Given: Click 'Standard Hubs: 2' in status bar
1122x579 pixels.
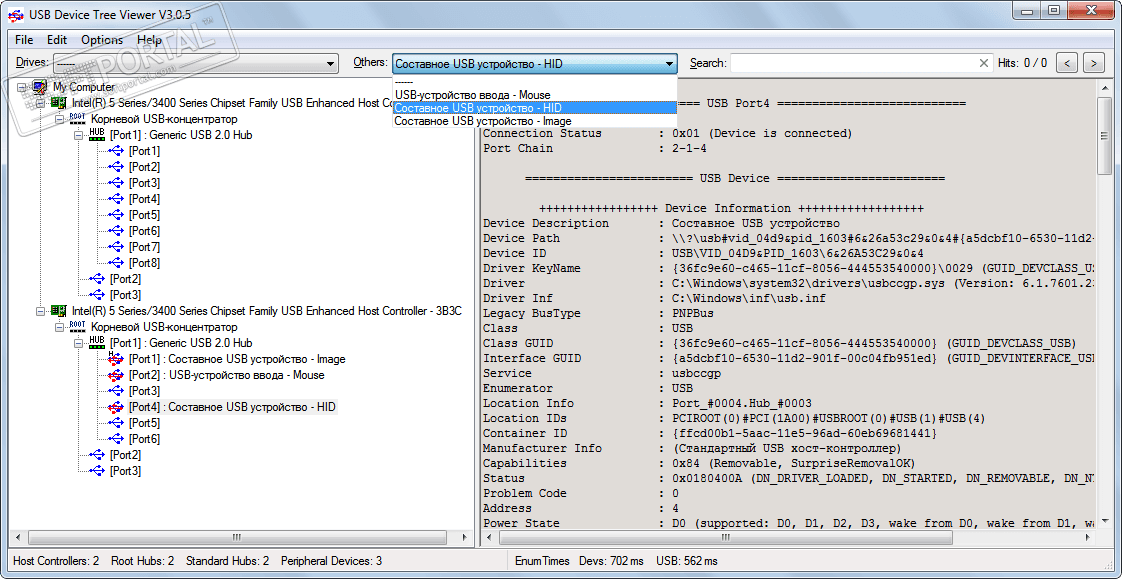Looking at the screenshot, I should (228, 561).
